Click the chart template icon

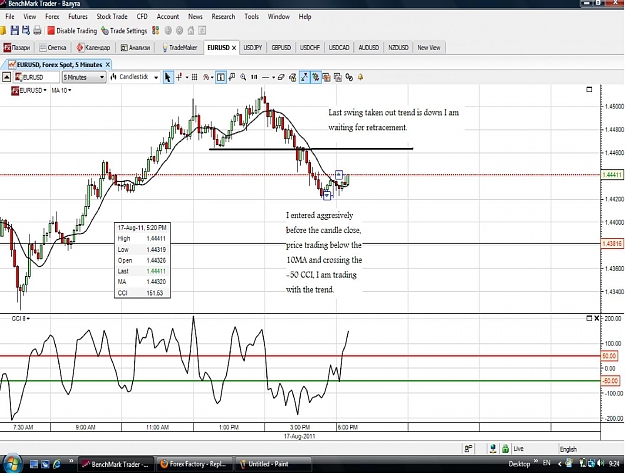(326, 77)
